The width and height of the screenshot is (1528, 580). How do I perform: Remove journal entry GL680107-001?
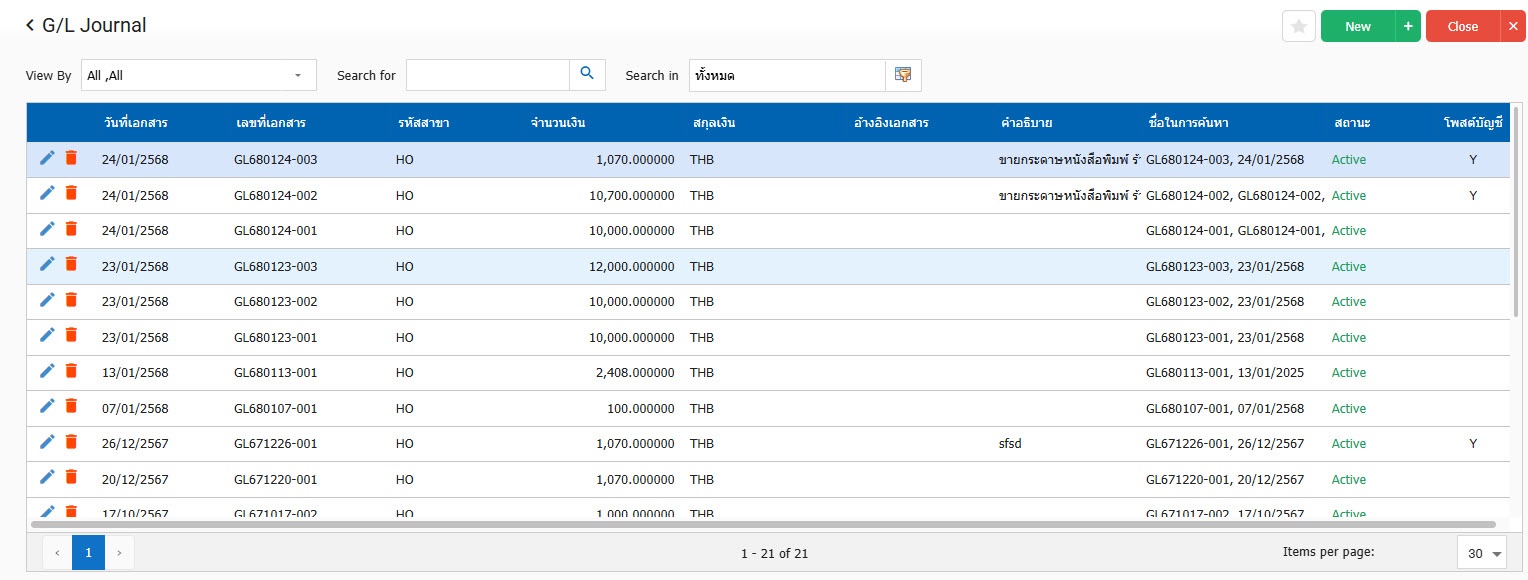(x=71, y=406)
